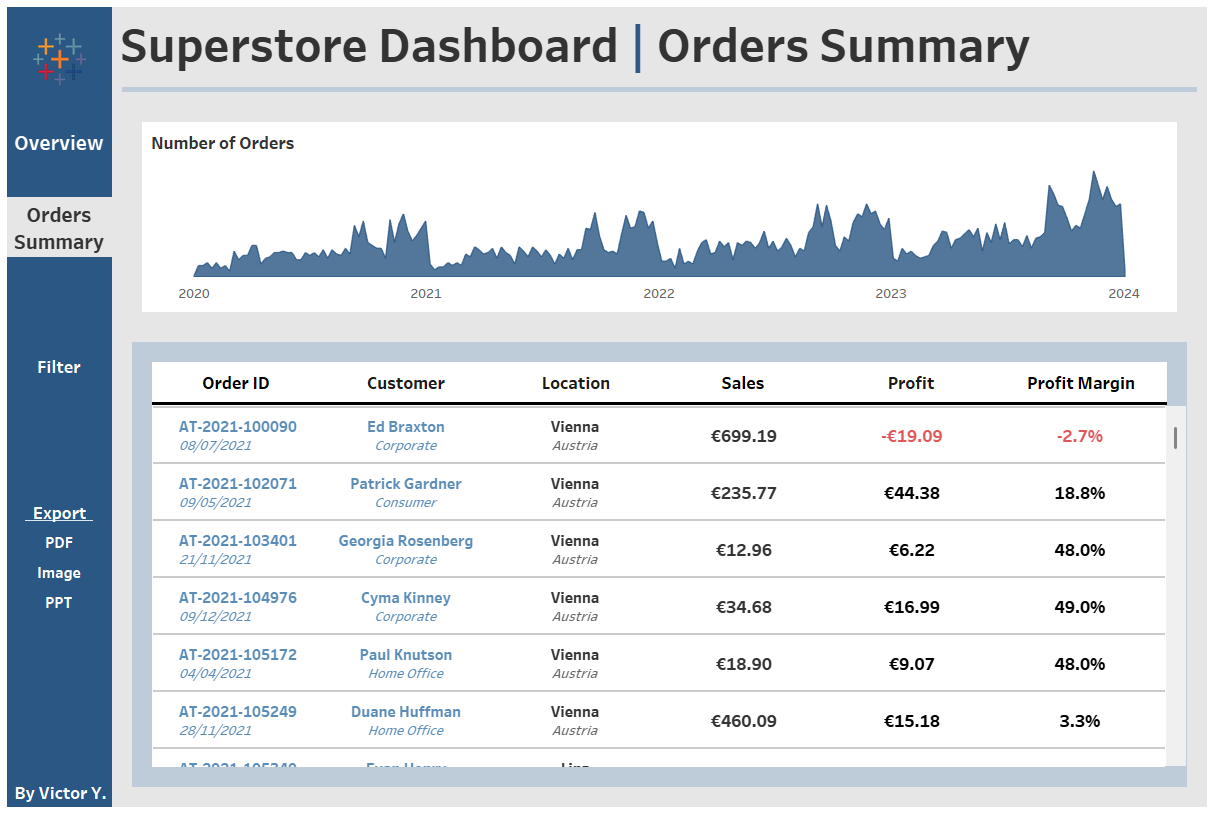Open order AT-2021-102071
Image resolution: width=1216 pixels, height=814 pixels.
pyautogui.click(x=236, y=483)
